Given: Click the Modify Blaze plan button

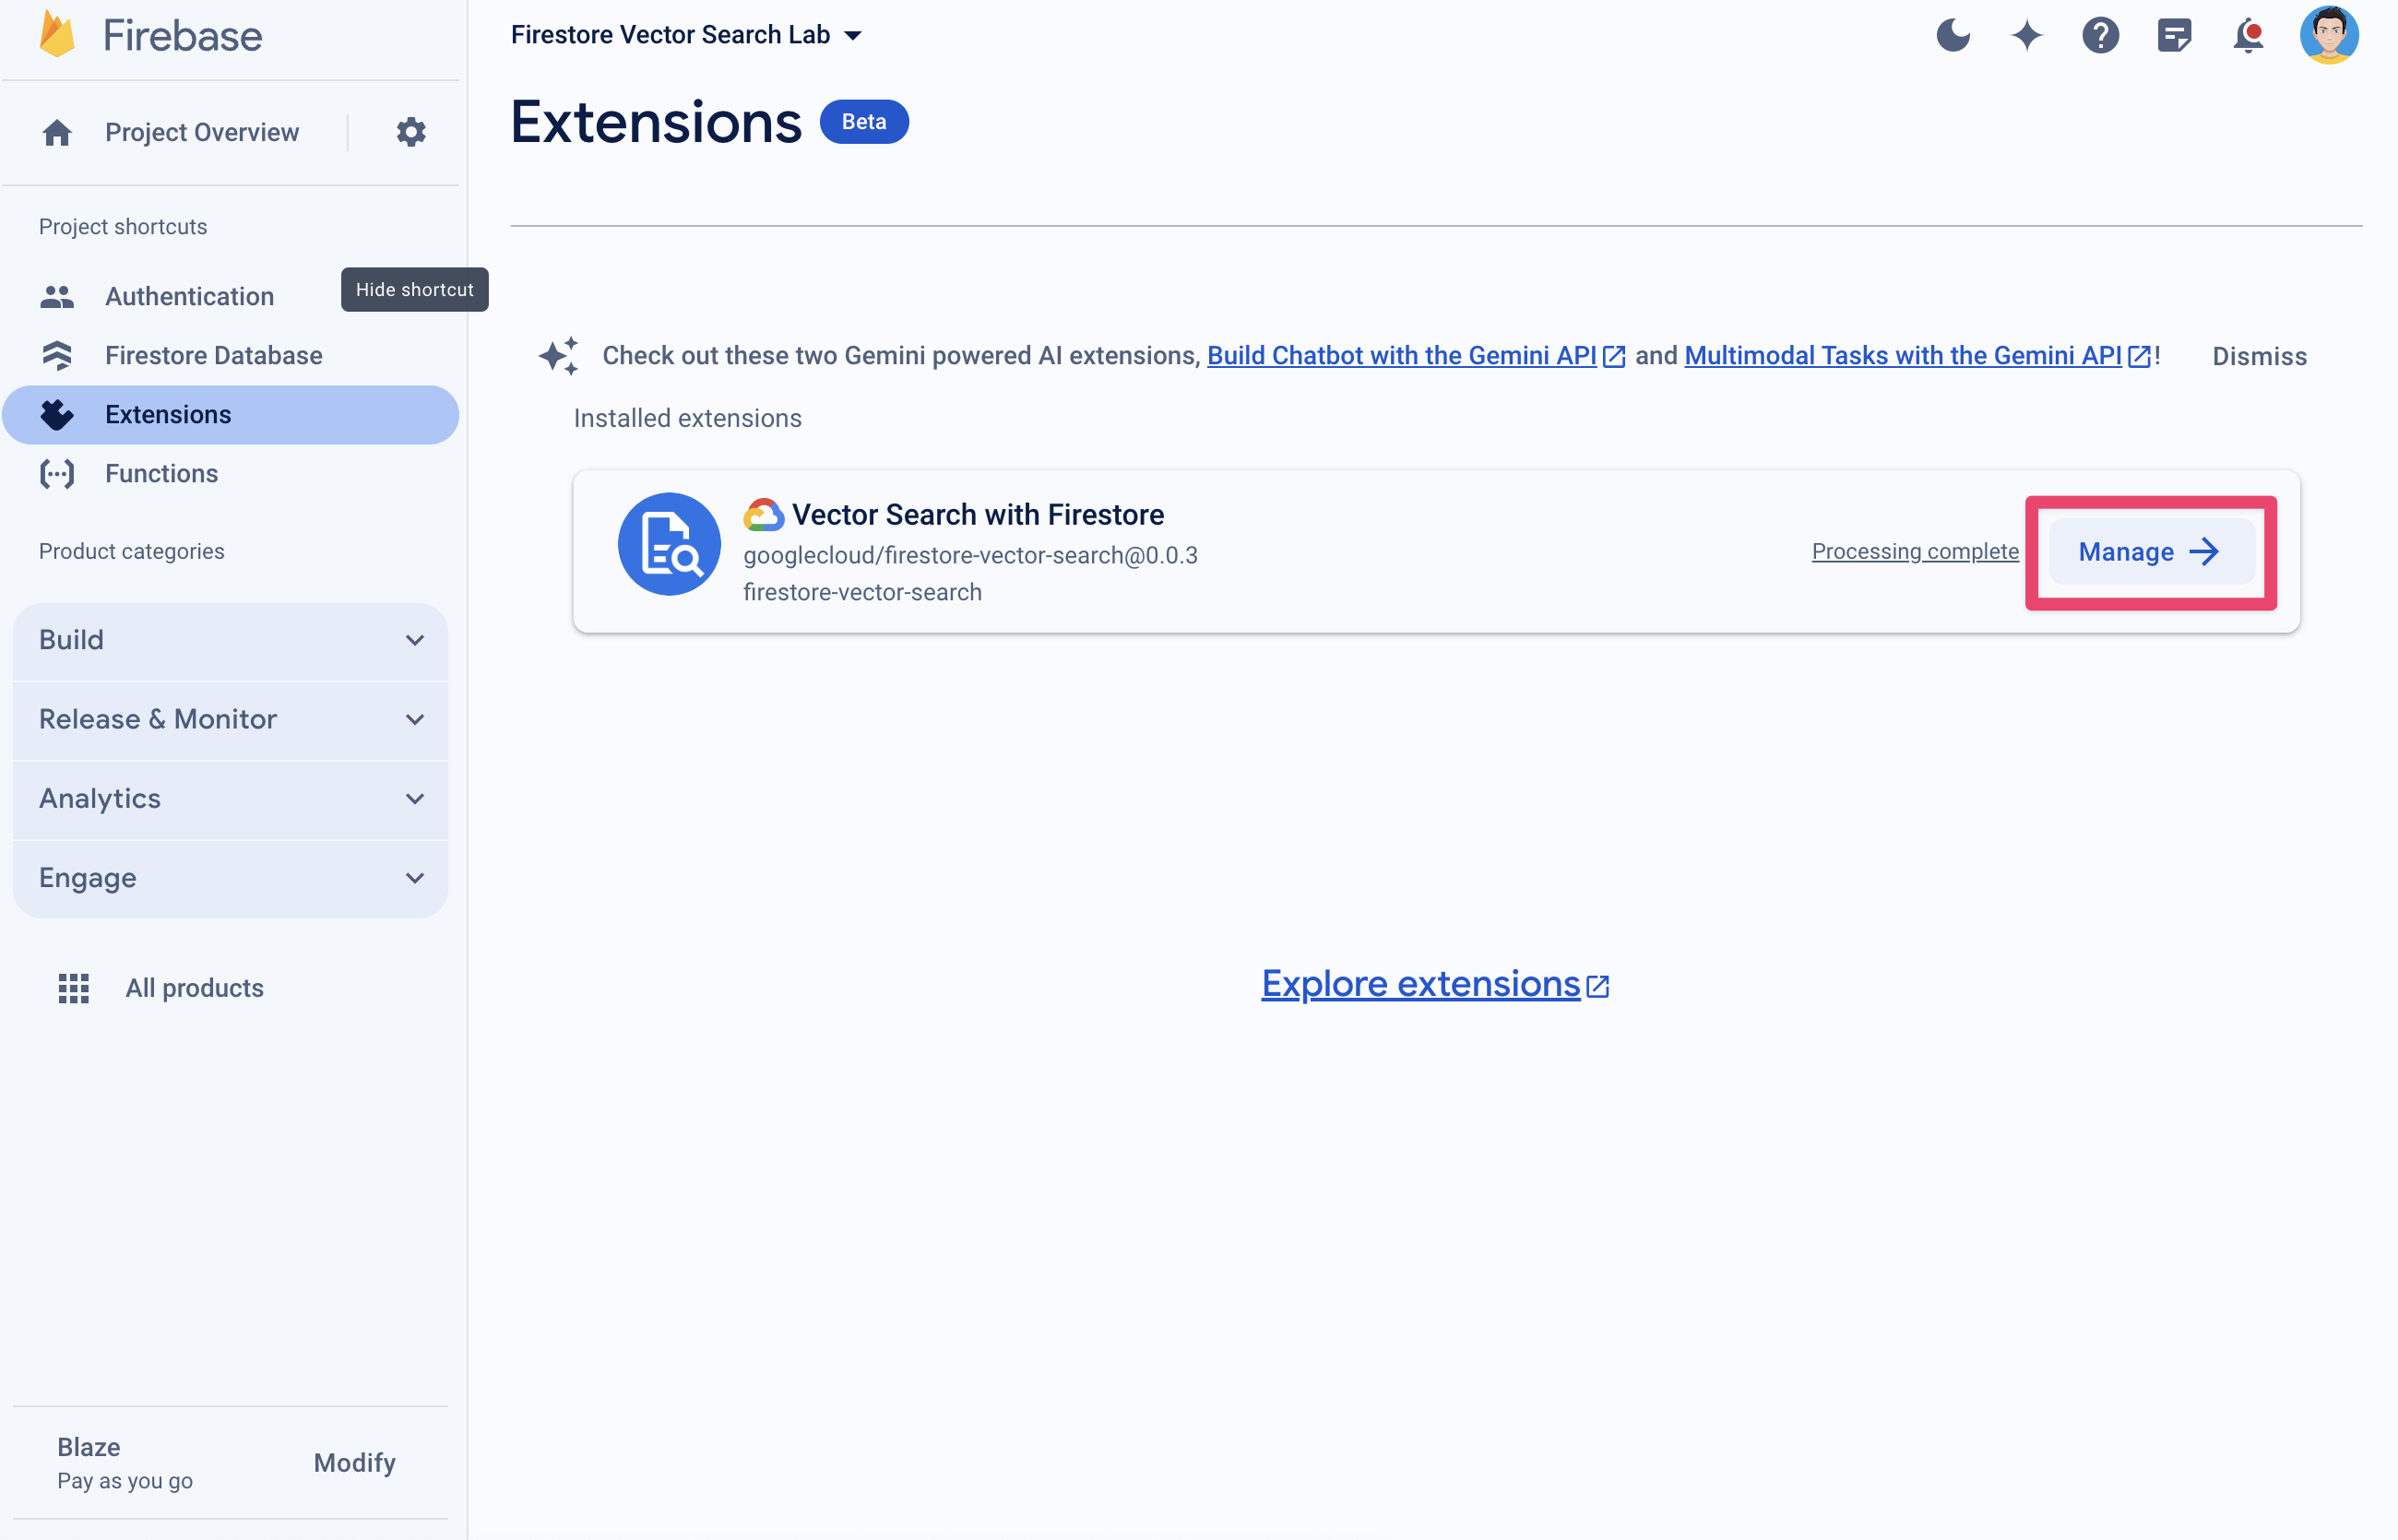Looking at the screenshot, I should [351, 1462].
